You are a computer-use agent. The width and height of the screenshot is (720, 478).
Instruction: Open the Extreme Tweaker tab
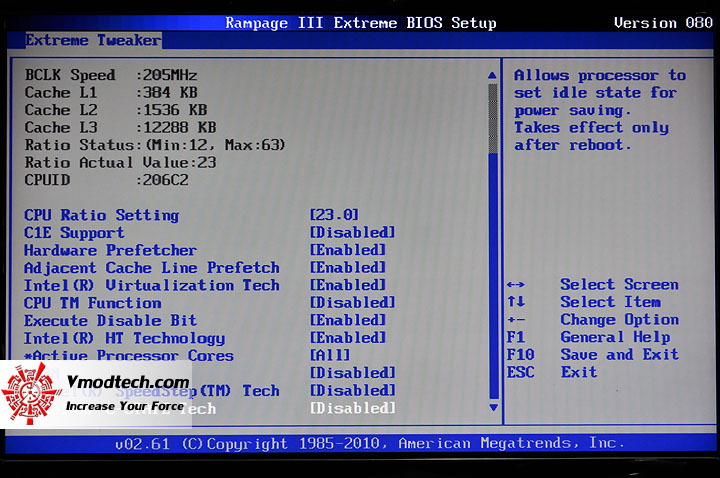[93, 40]
